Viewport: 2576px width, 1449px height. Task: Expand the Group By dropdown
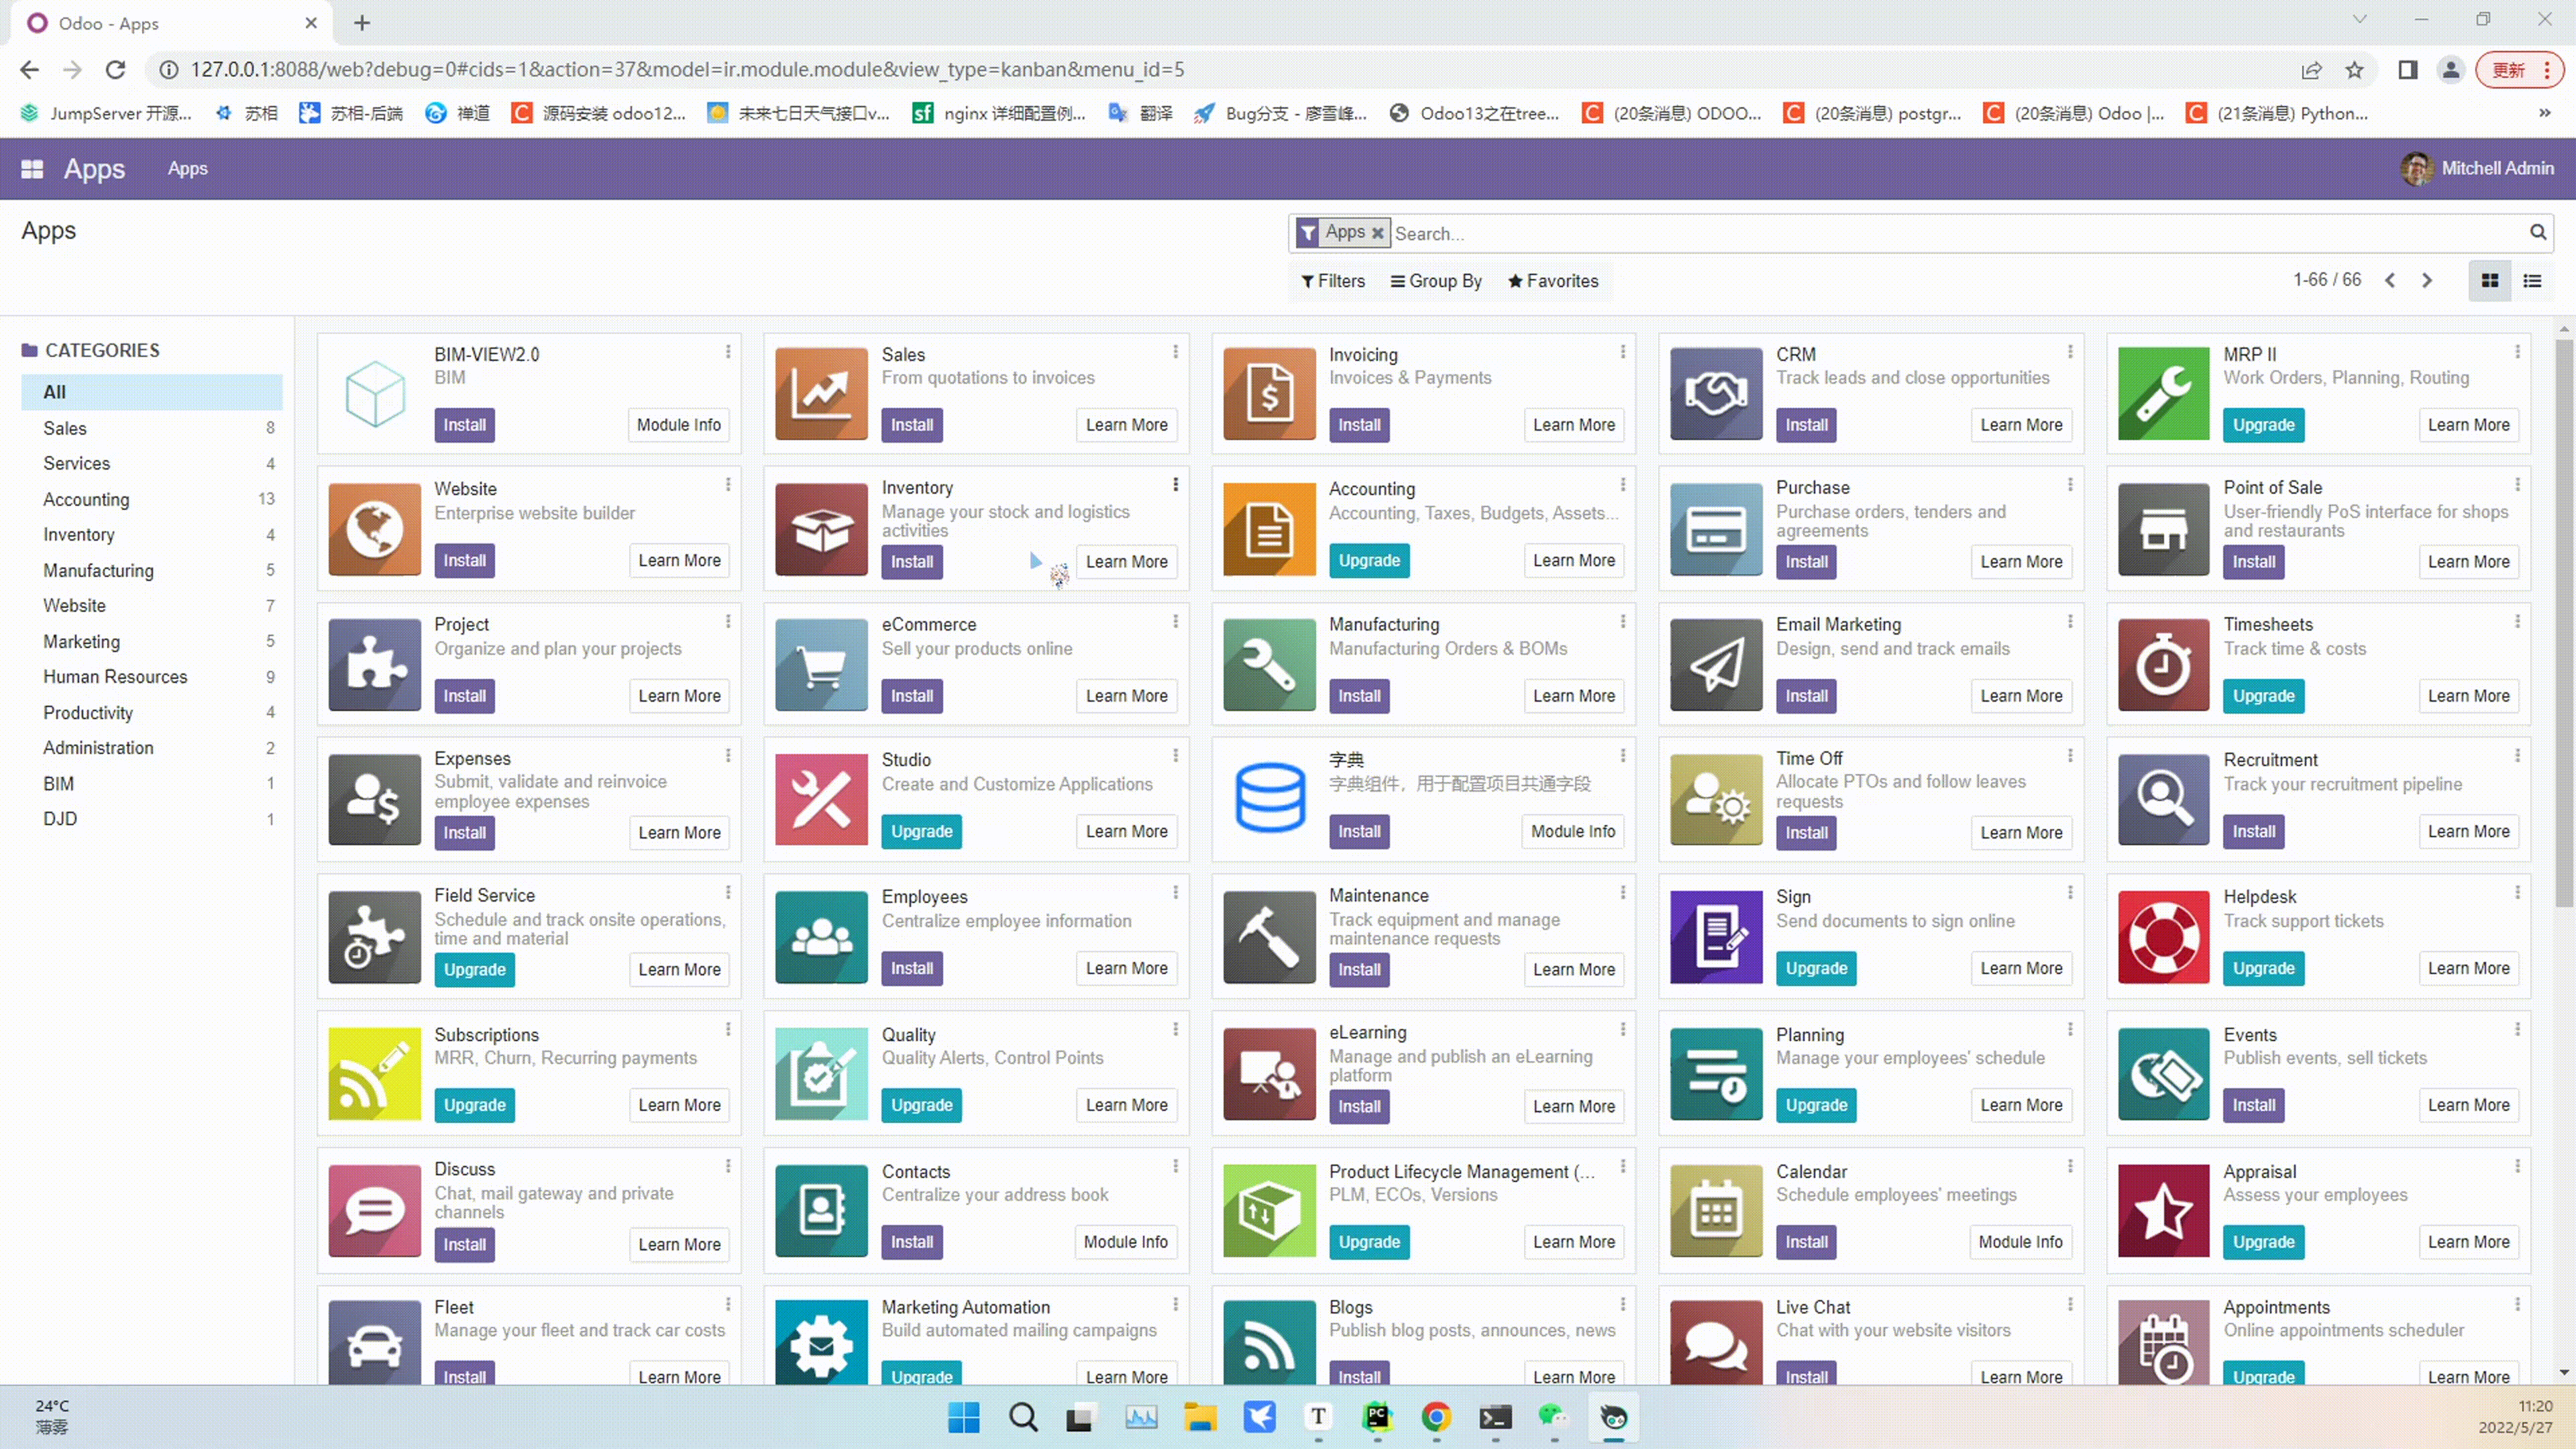pyautogui.click(x=1436, y=281)
